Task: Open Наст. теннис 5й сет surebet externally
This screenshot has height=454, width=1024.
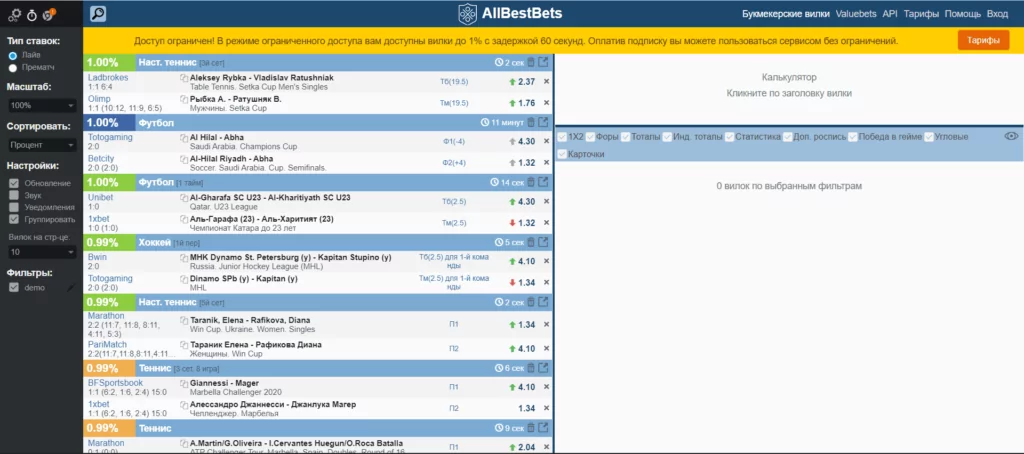Action: 543,302
